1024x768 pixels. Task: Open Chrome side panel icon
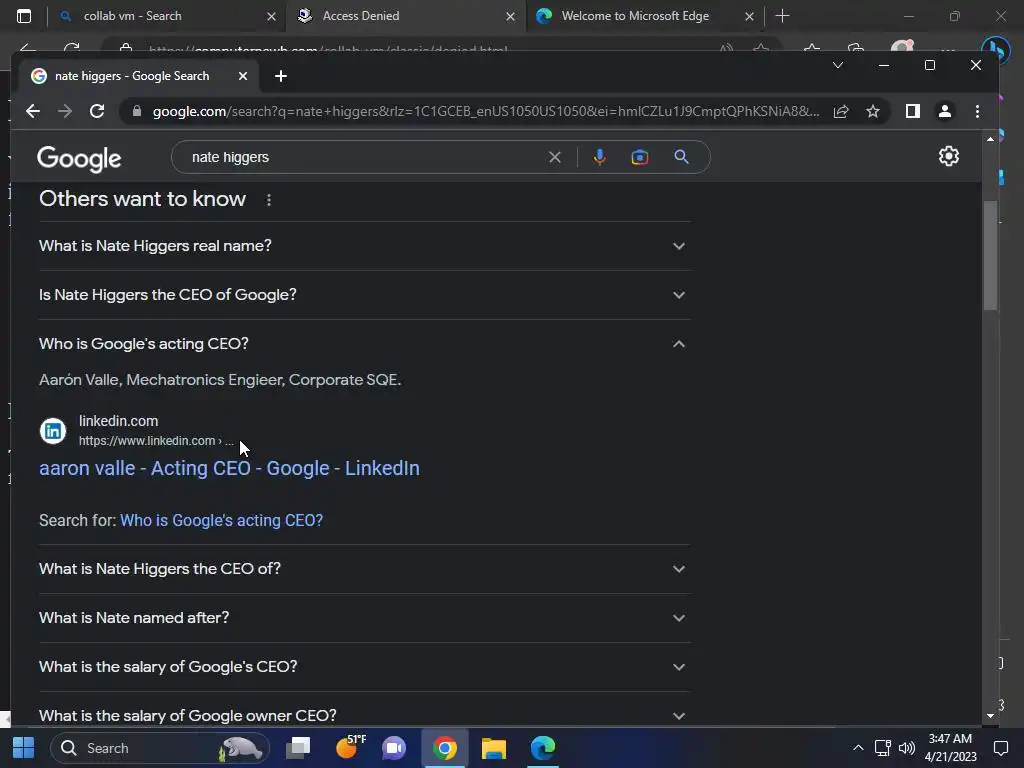pos(912,112)
